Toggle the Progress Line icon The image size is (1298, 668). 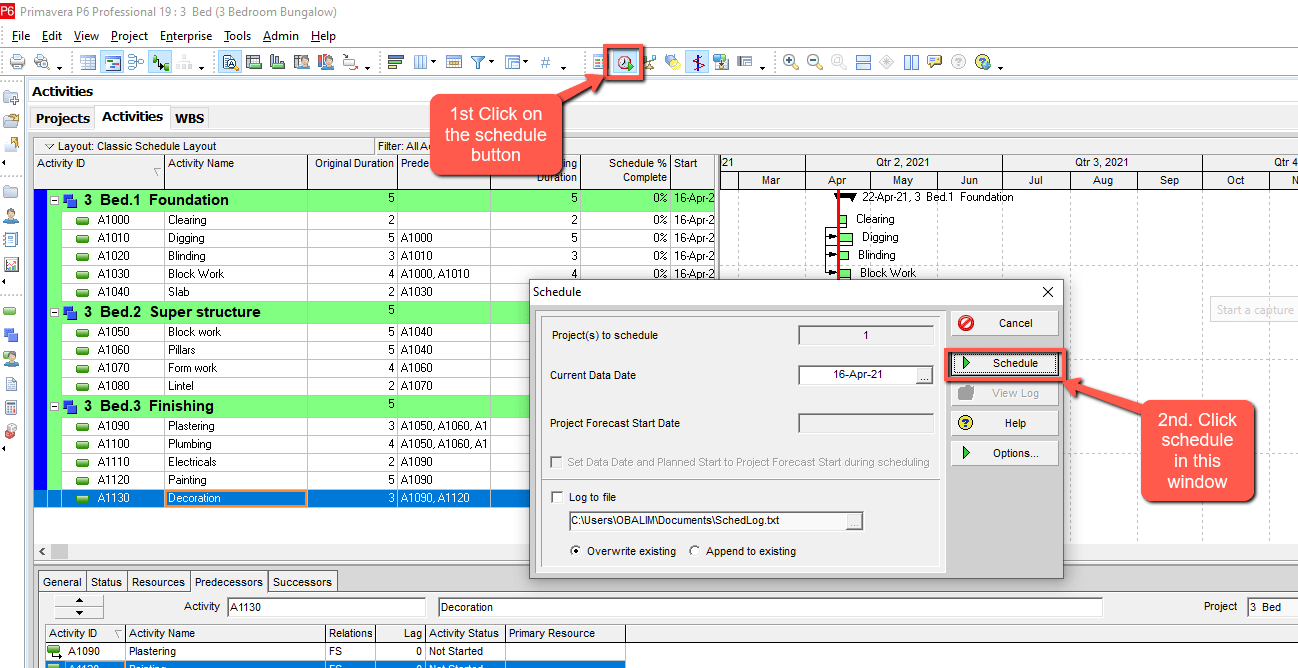(x=697, y=62)
